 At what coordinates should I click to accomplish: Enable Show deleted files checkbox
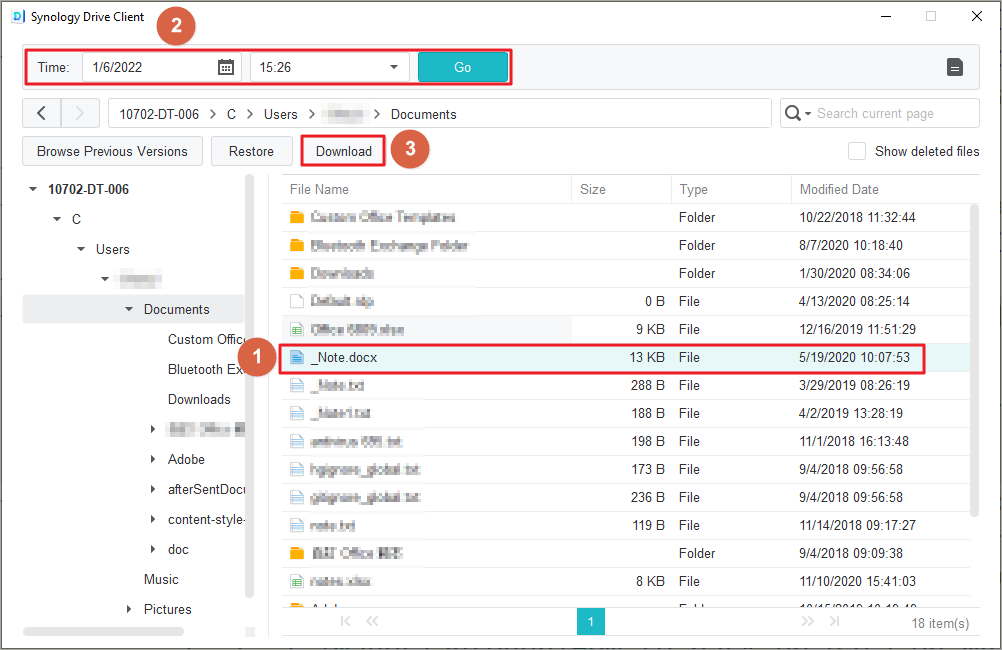(857, 151)
